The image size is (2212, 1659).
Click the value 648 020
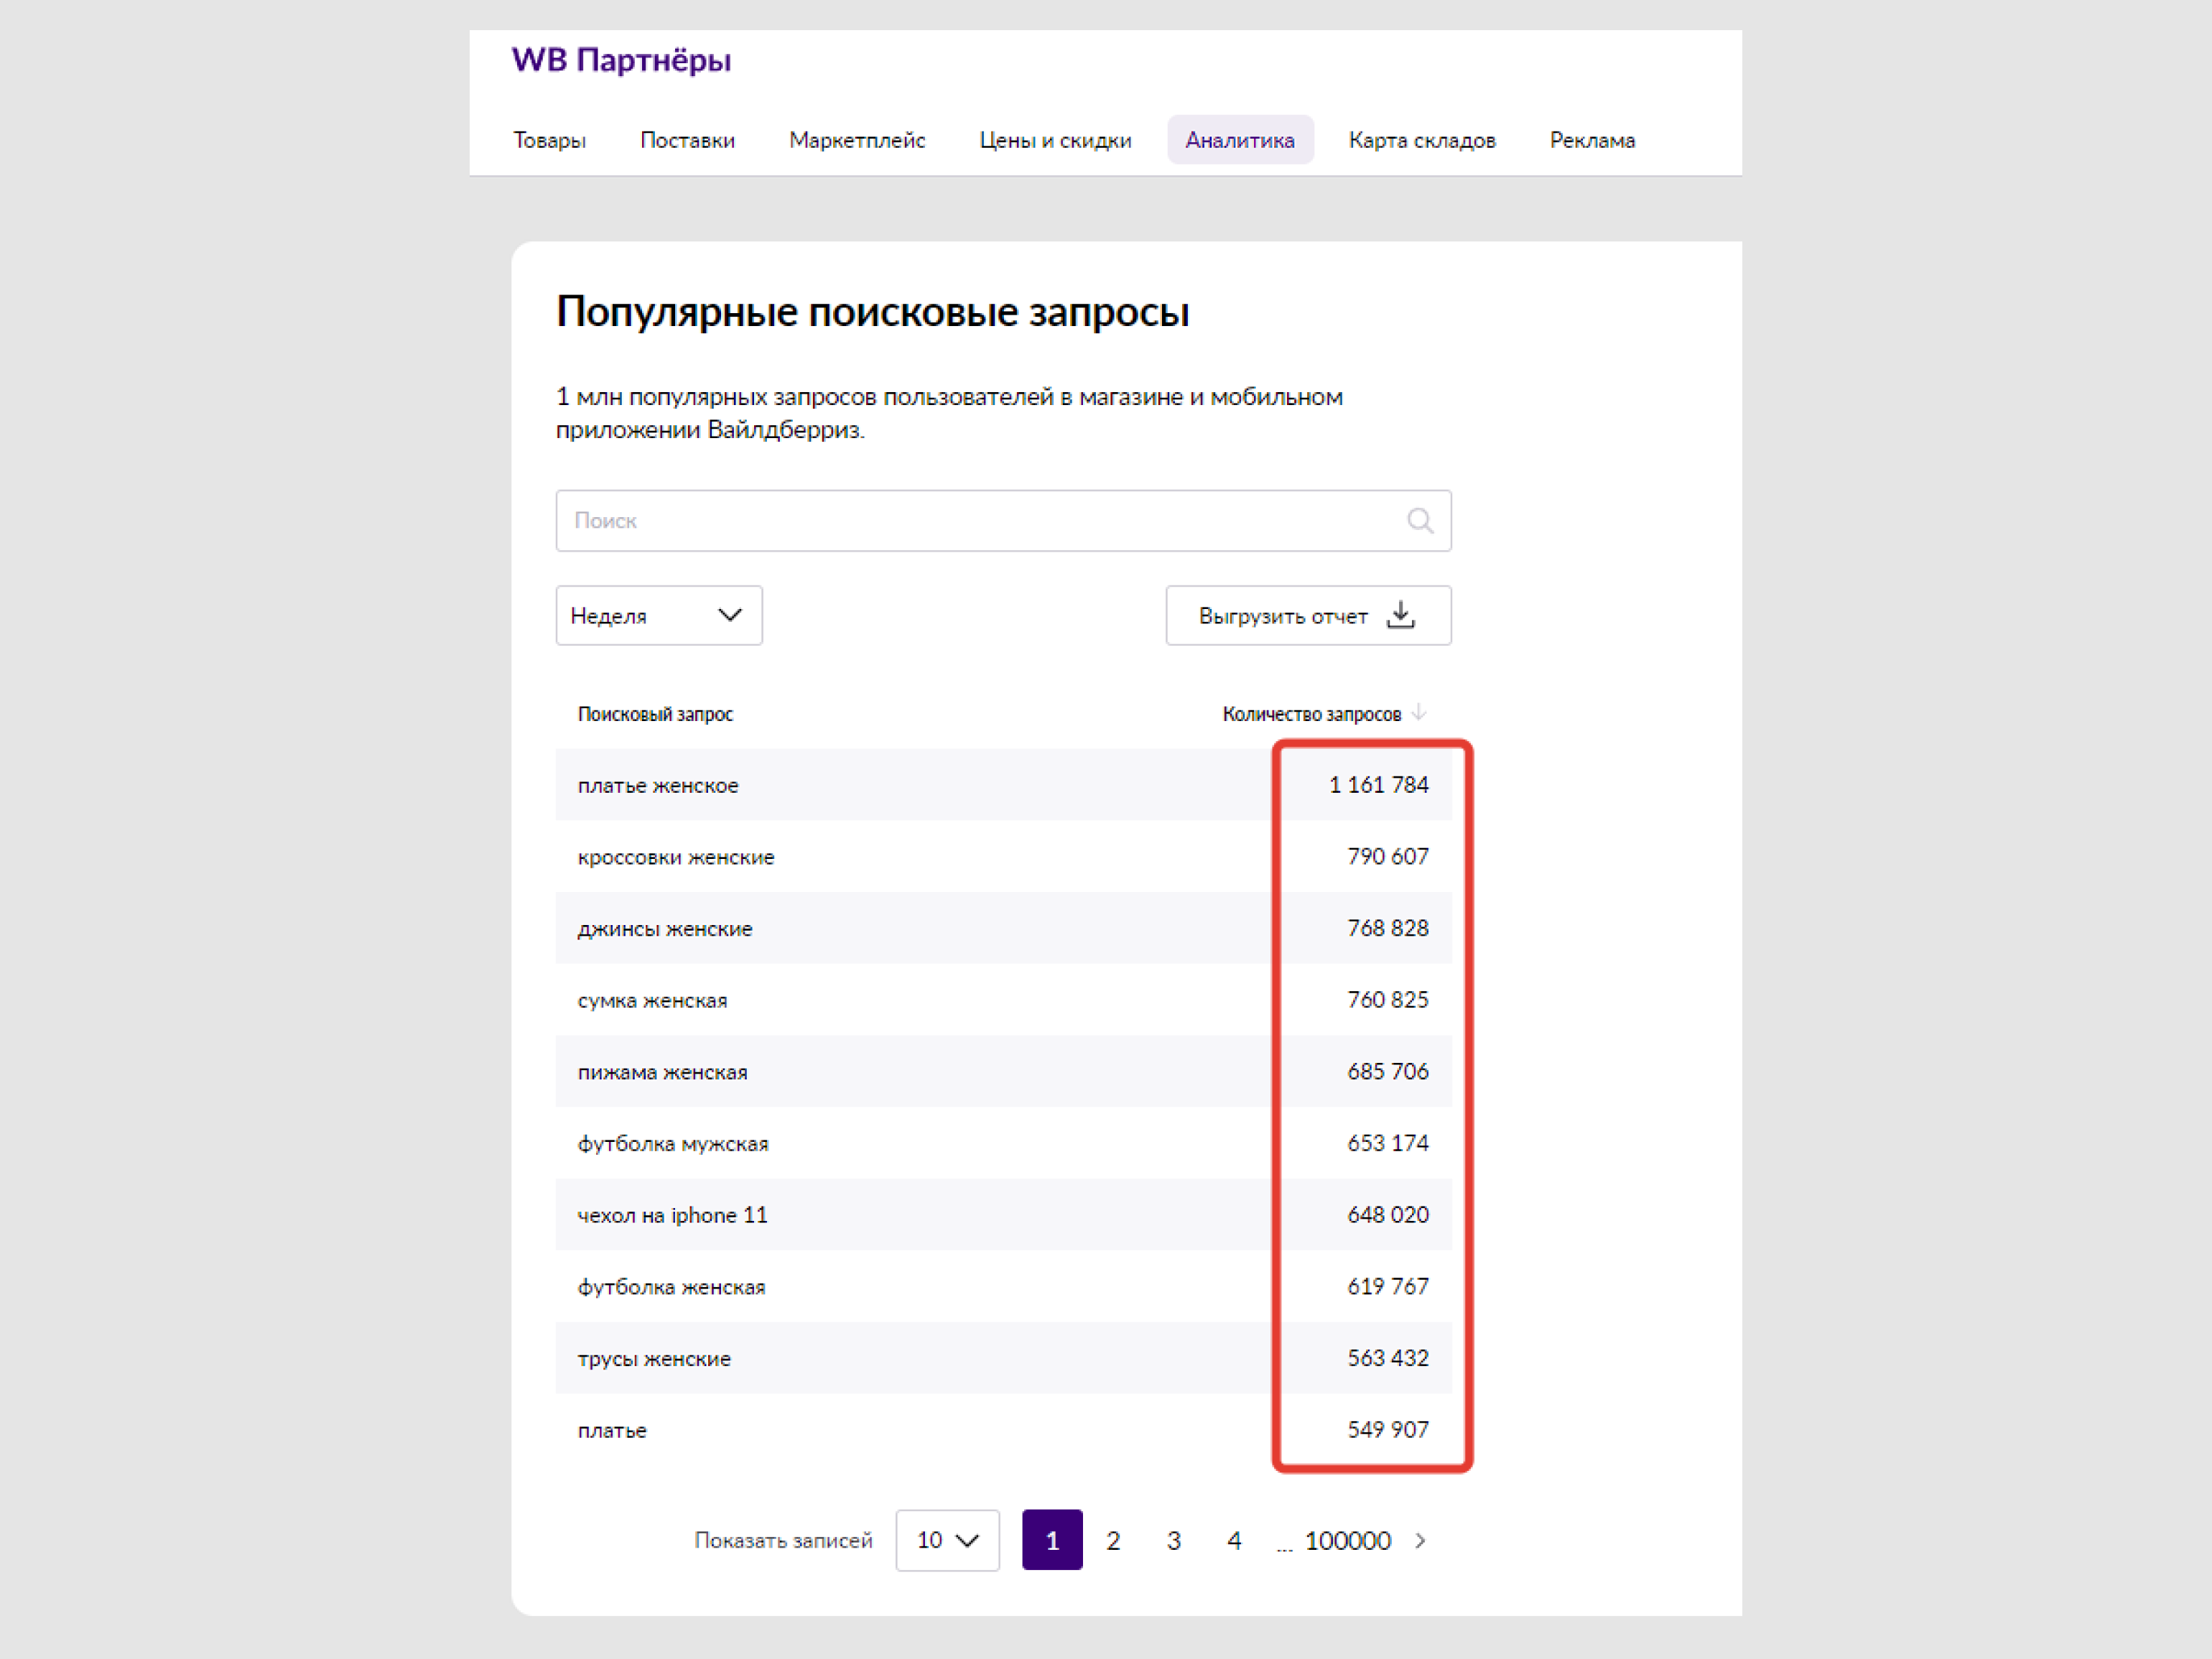(1388, 1215)
